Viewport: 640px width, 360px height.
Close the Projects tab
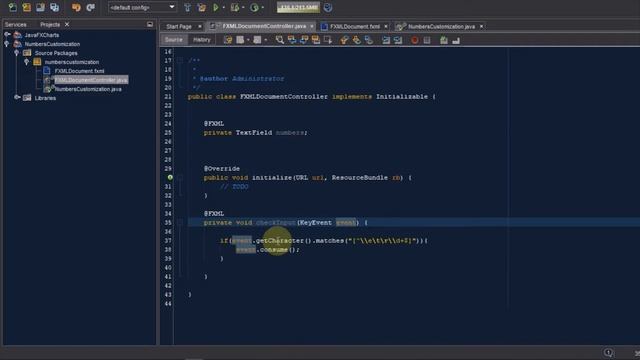tap(67, 24)
